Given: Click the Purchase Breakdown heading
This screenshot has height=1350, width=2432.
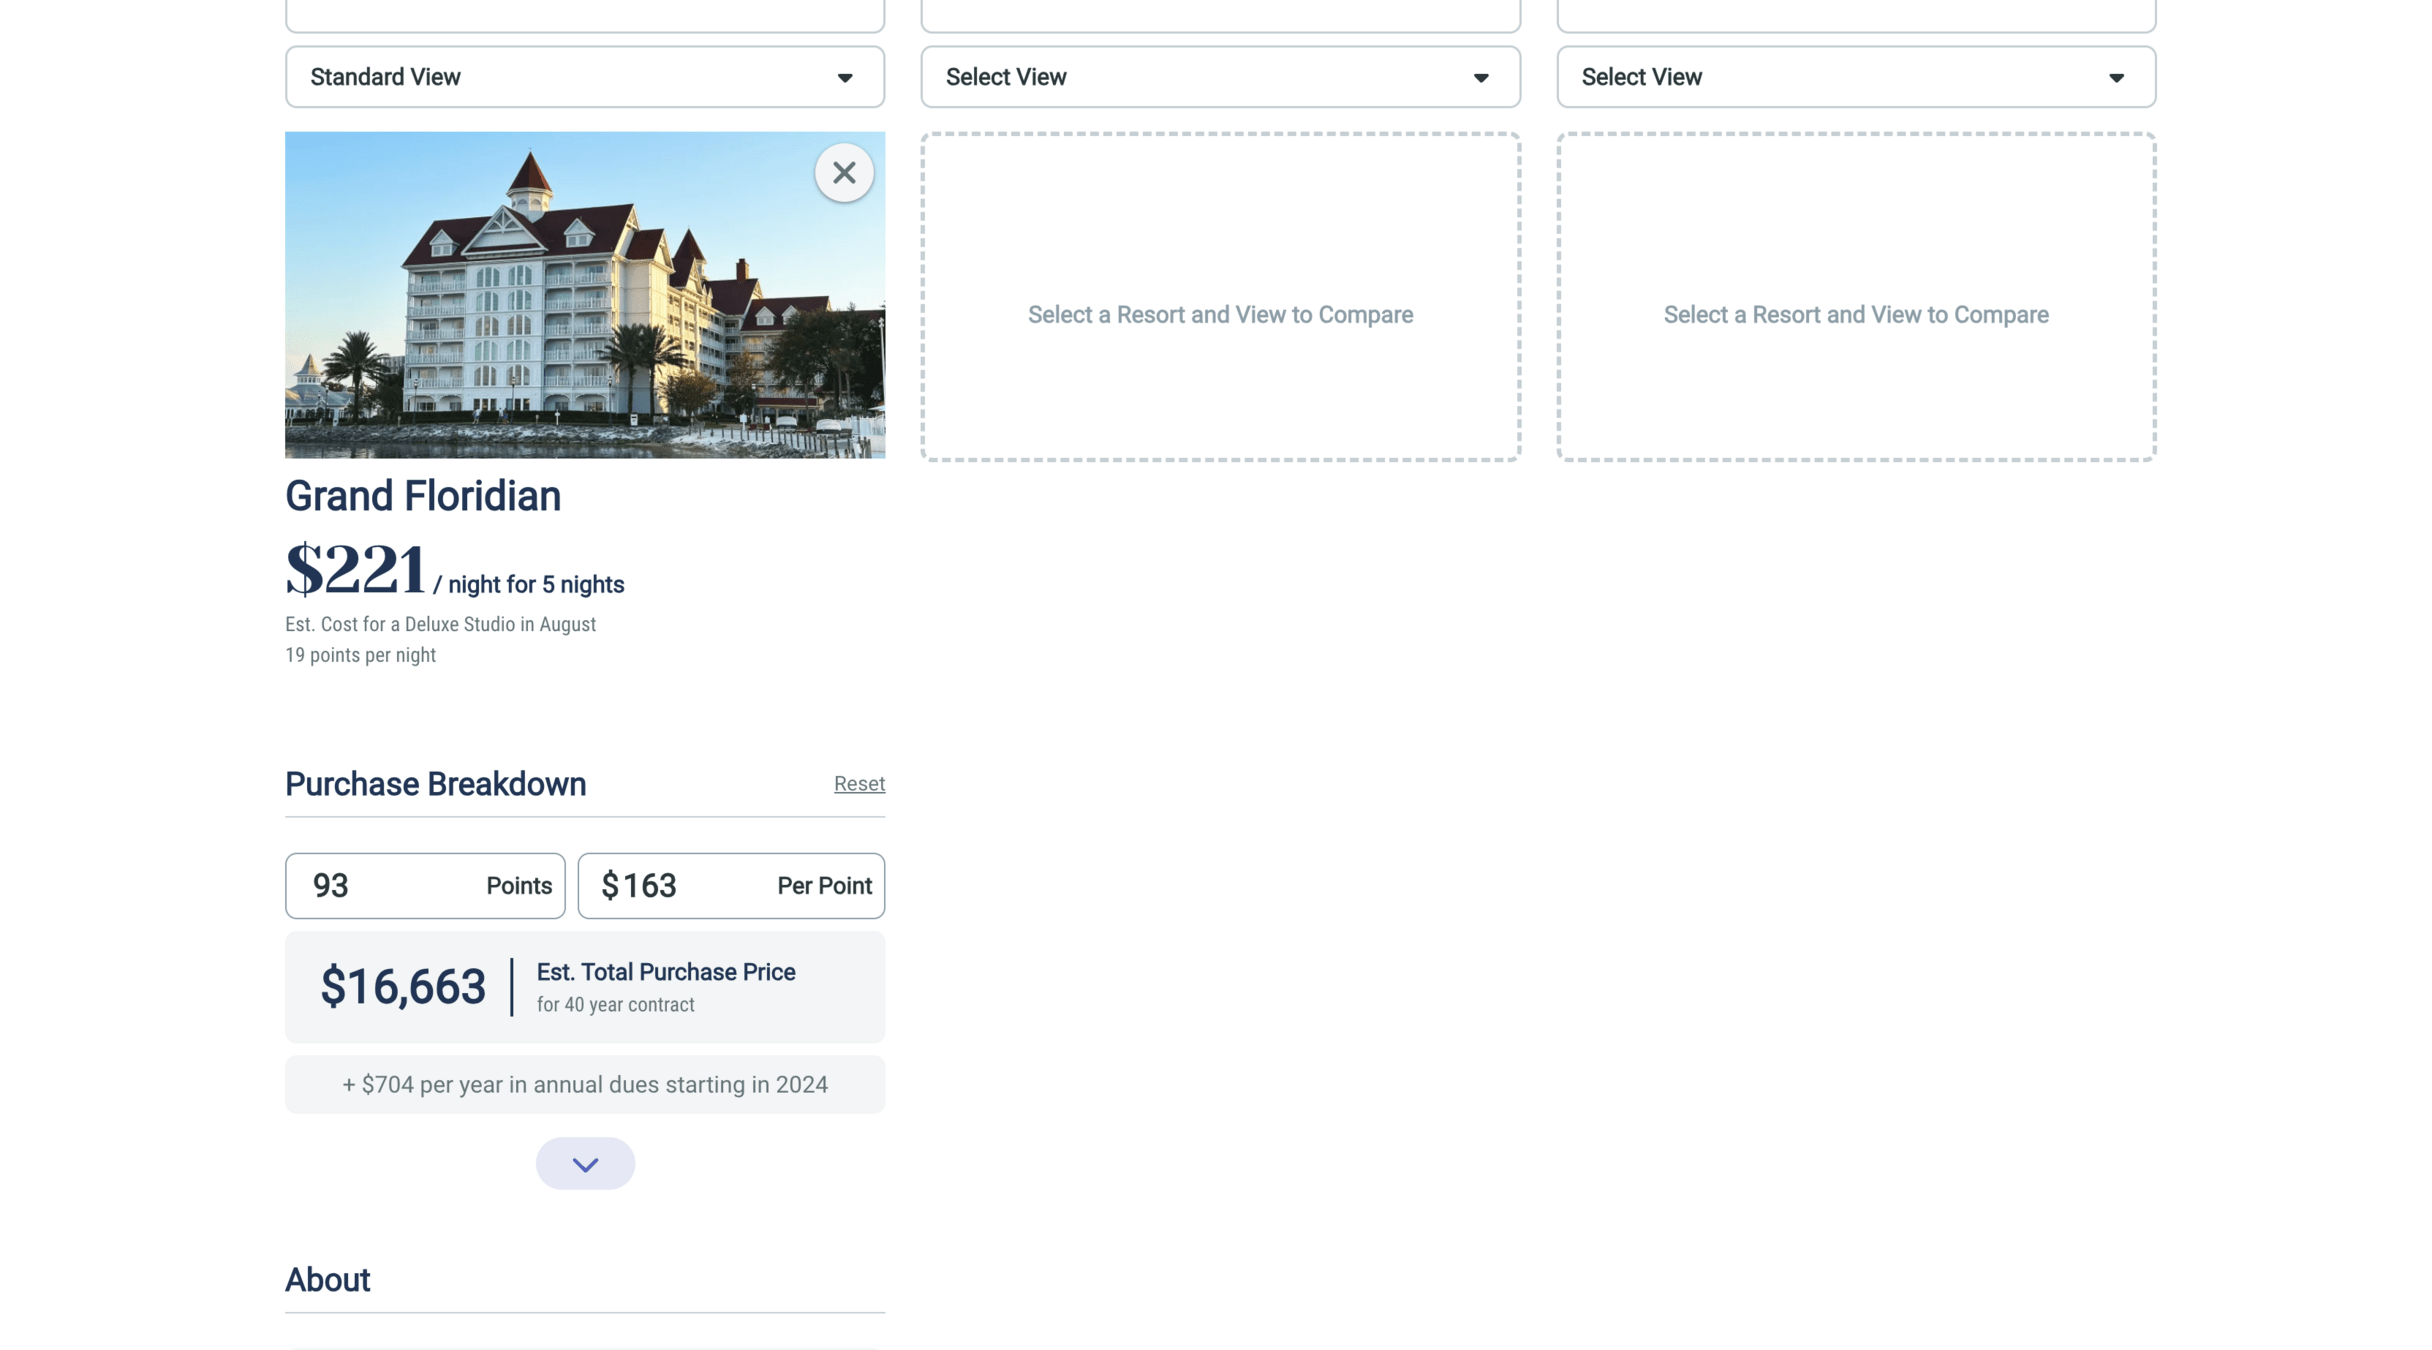Looking at the screenshot, I should click(435, 784).
